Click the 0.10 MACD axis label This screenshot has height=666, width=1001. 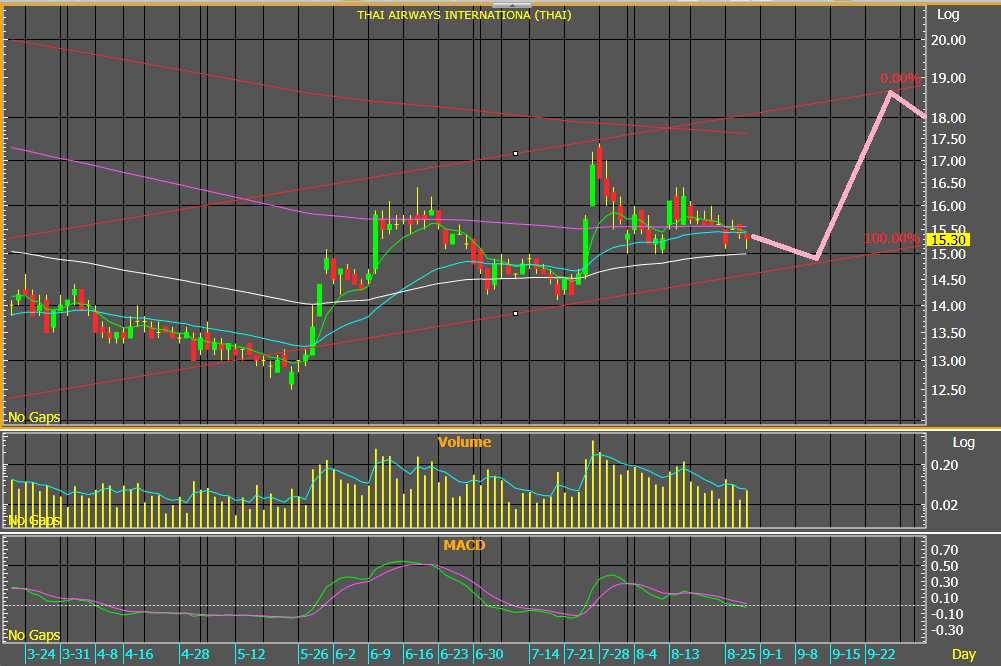click(944, 598)
